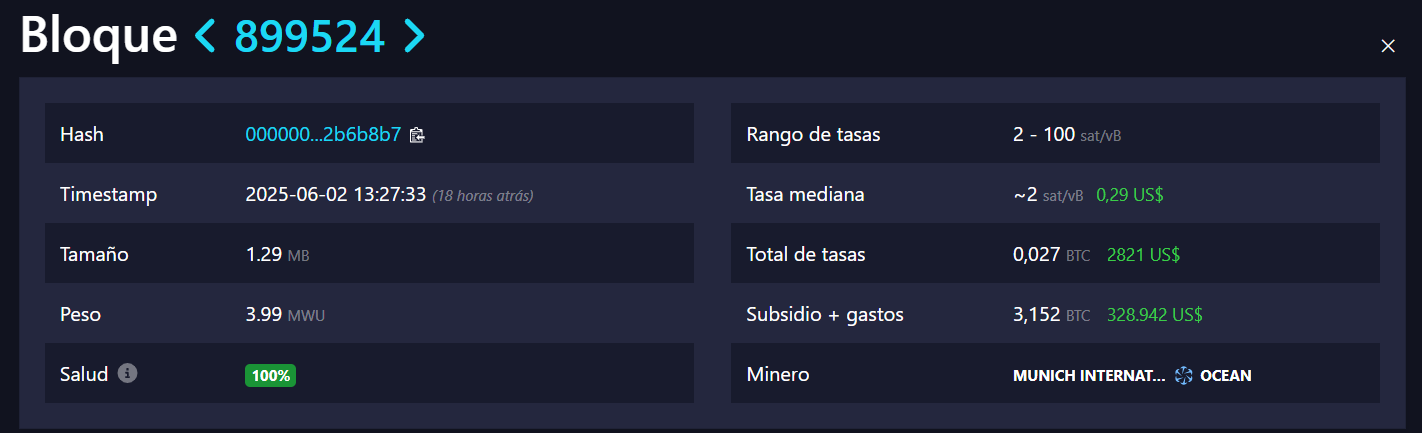Go to the previous block with left chevron

click(x=205, y=36)
